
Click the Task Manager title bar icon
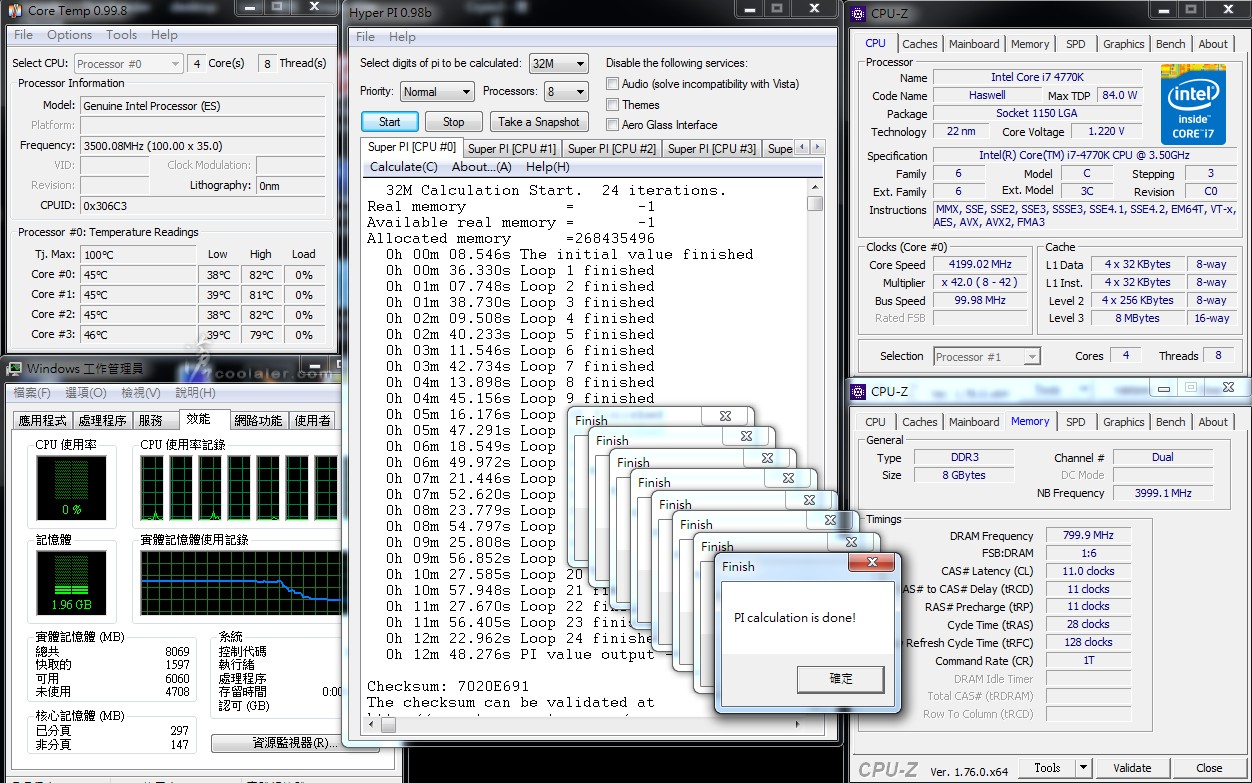pyautogui.click(x=14, y=369)
